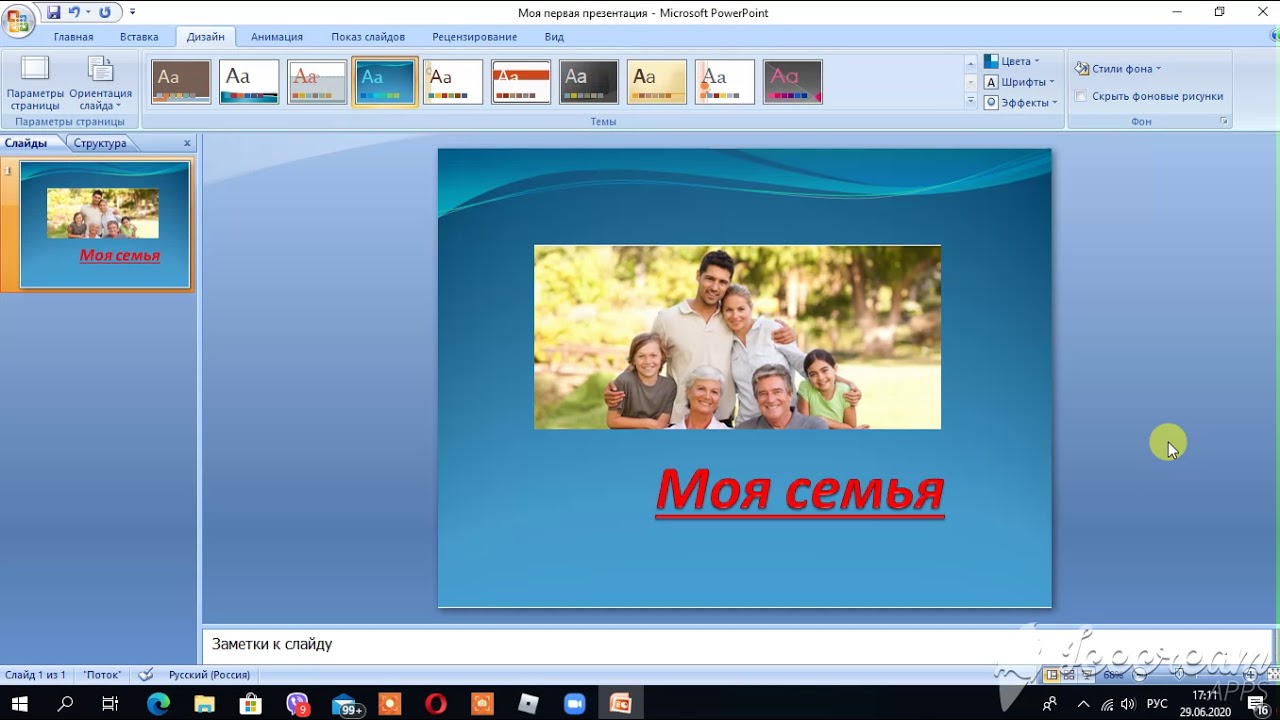
Task: Activate PowerPoint icon on taskbar
Action: click(x=620, y=704)
